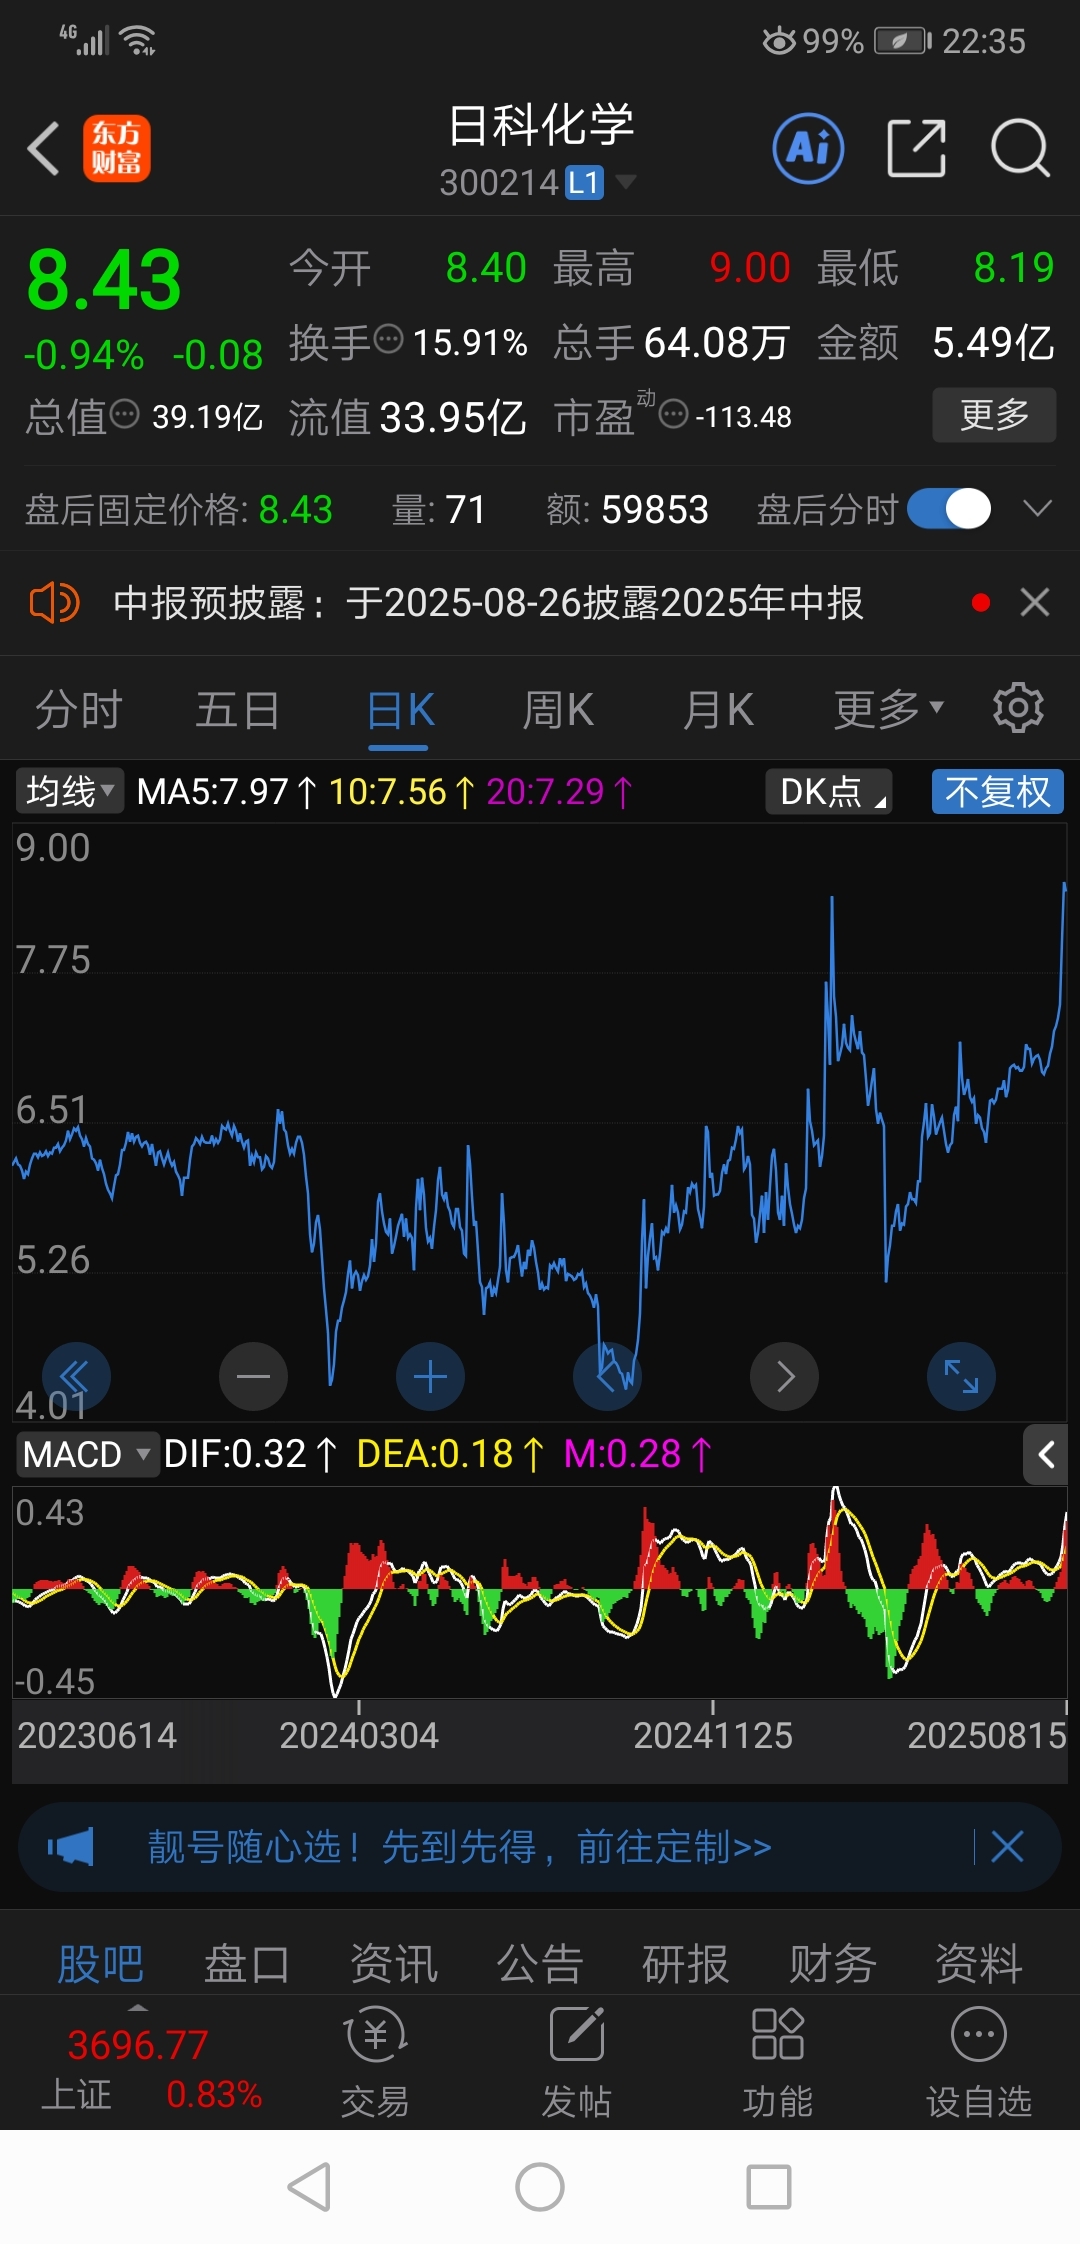Switch to the 盘口 tab
Screen dimensions: 1080x2244
[247, 1964]
